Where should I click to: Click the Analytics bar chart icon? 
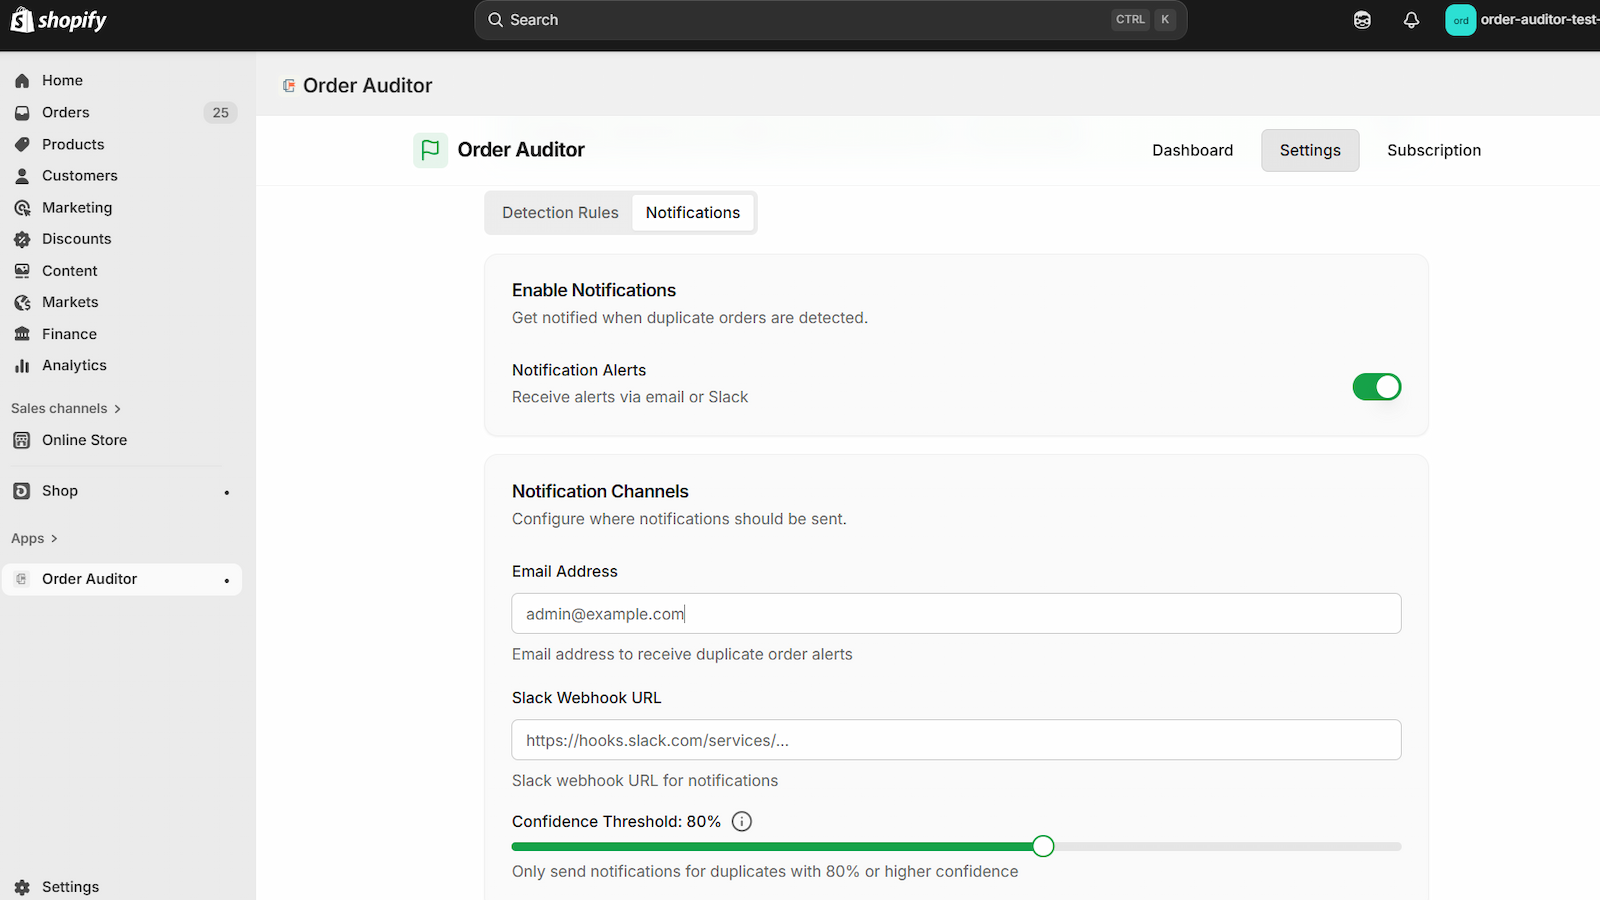(22, 366)
